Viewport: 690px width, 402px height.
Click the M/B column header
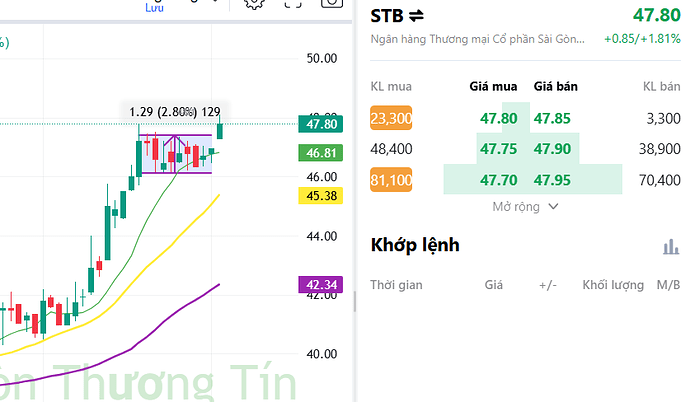tap(668, 285)
